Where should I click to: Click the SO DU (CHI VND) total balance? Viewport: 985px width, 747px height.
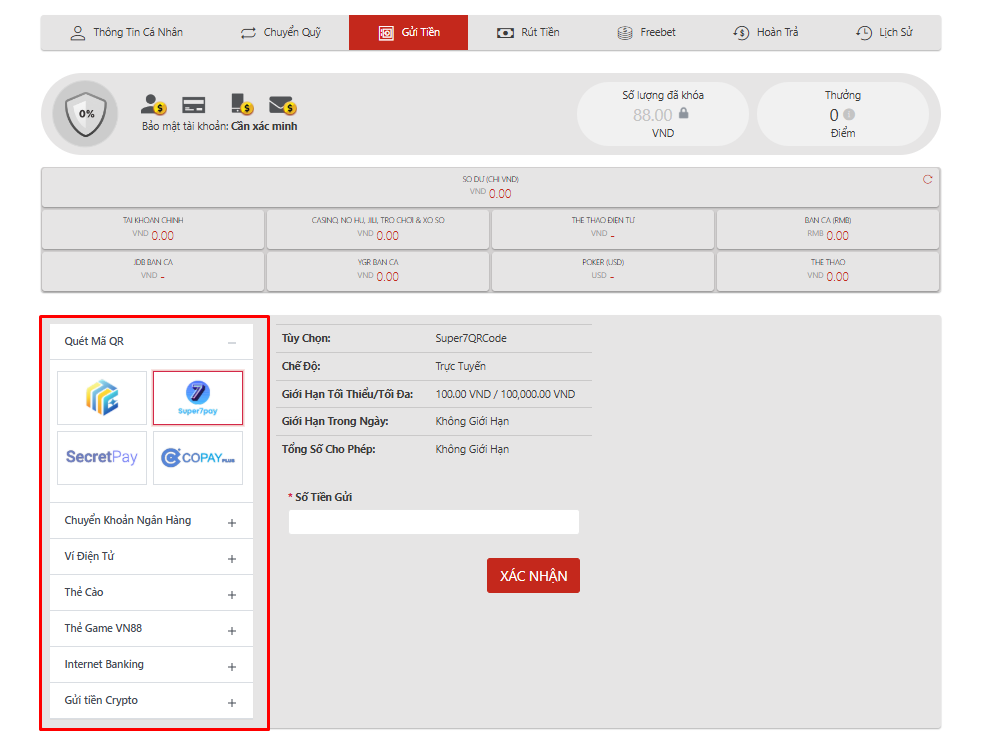coord(491,187)
